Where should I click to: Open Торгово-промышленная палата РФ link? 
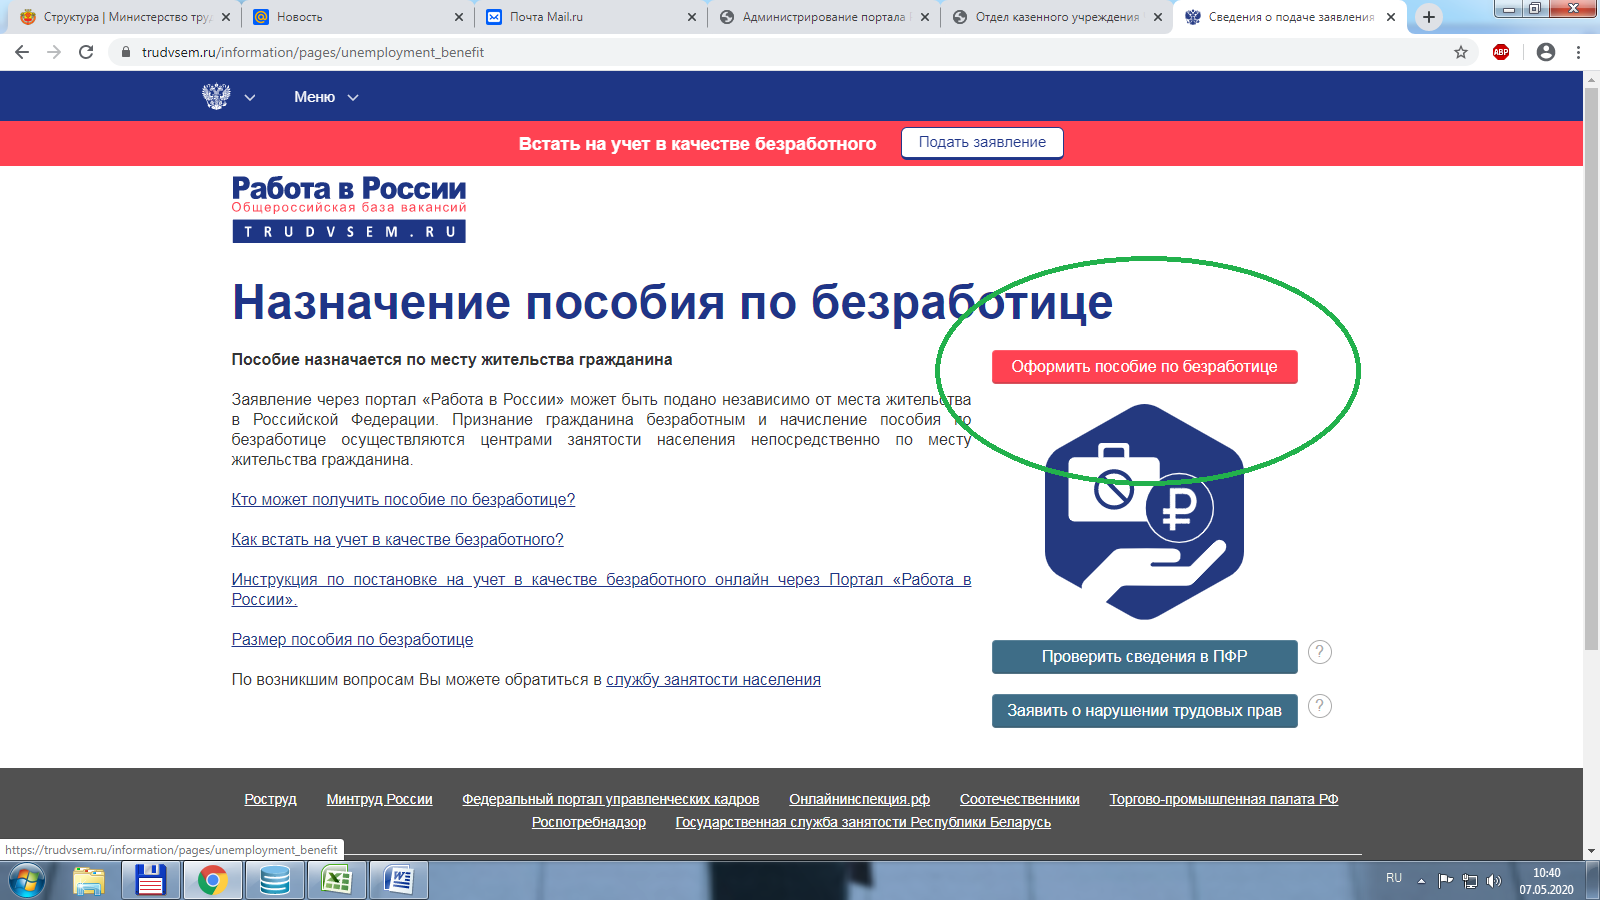[1223, 799]
